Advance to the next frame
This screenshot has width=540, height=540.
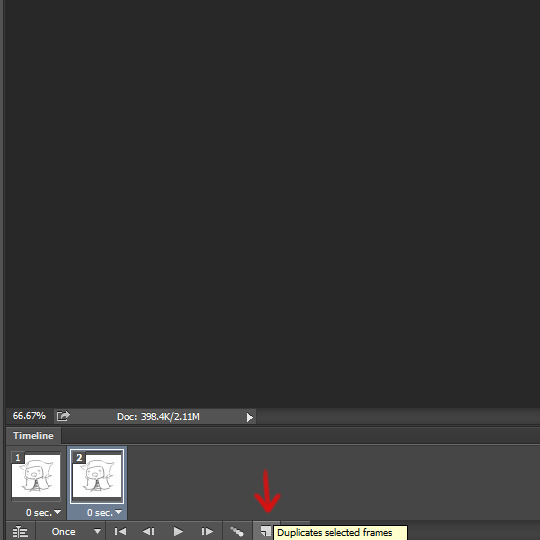click(x=207, y=531)
